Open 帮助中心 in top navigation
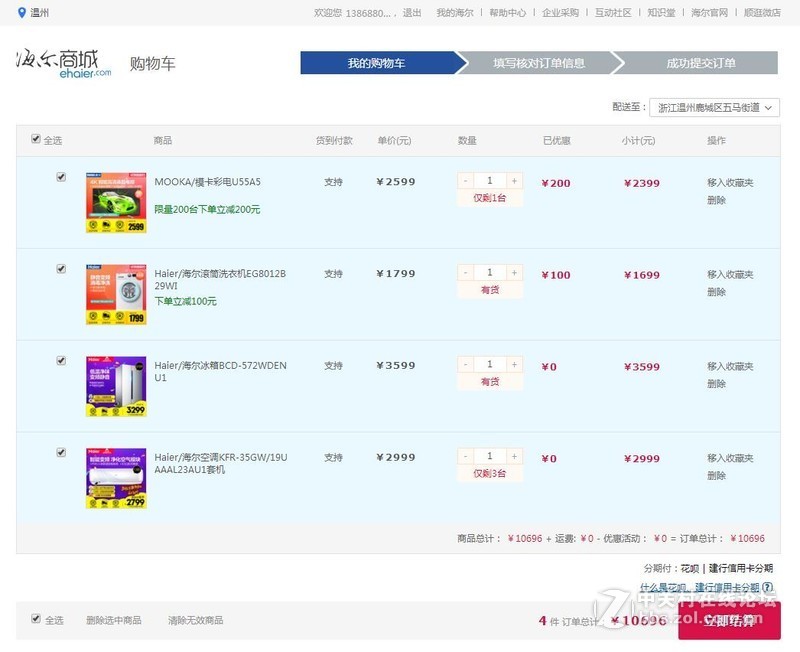800x652 pixels. 507,13
